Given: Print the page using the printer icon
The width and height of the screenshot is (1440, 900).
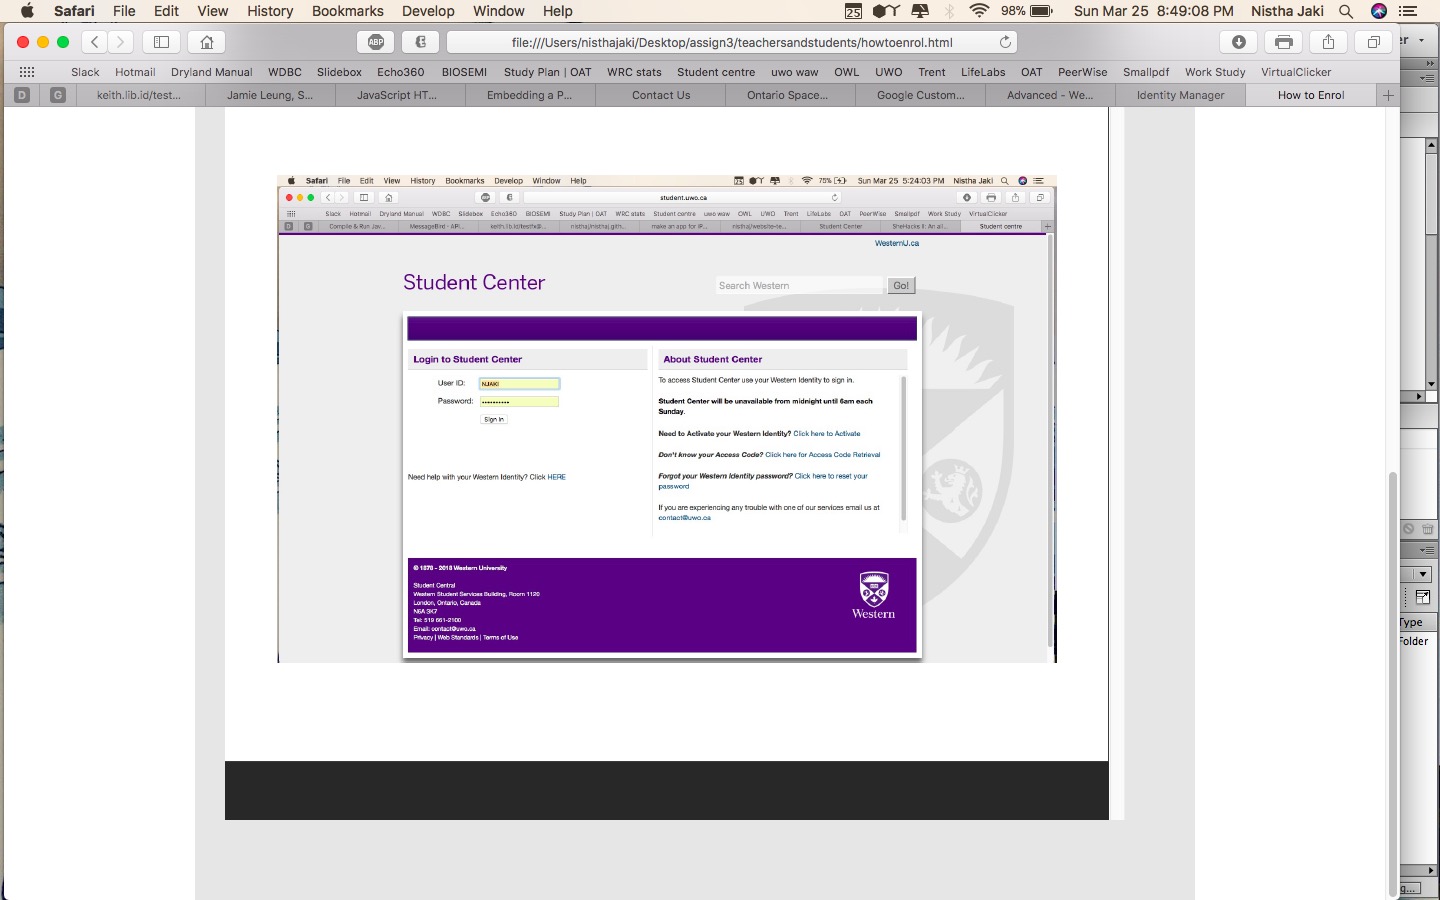Looking at the screenshot, I should pos(1284,42).
